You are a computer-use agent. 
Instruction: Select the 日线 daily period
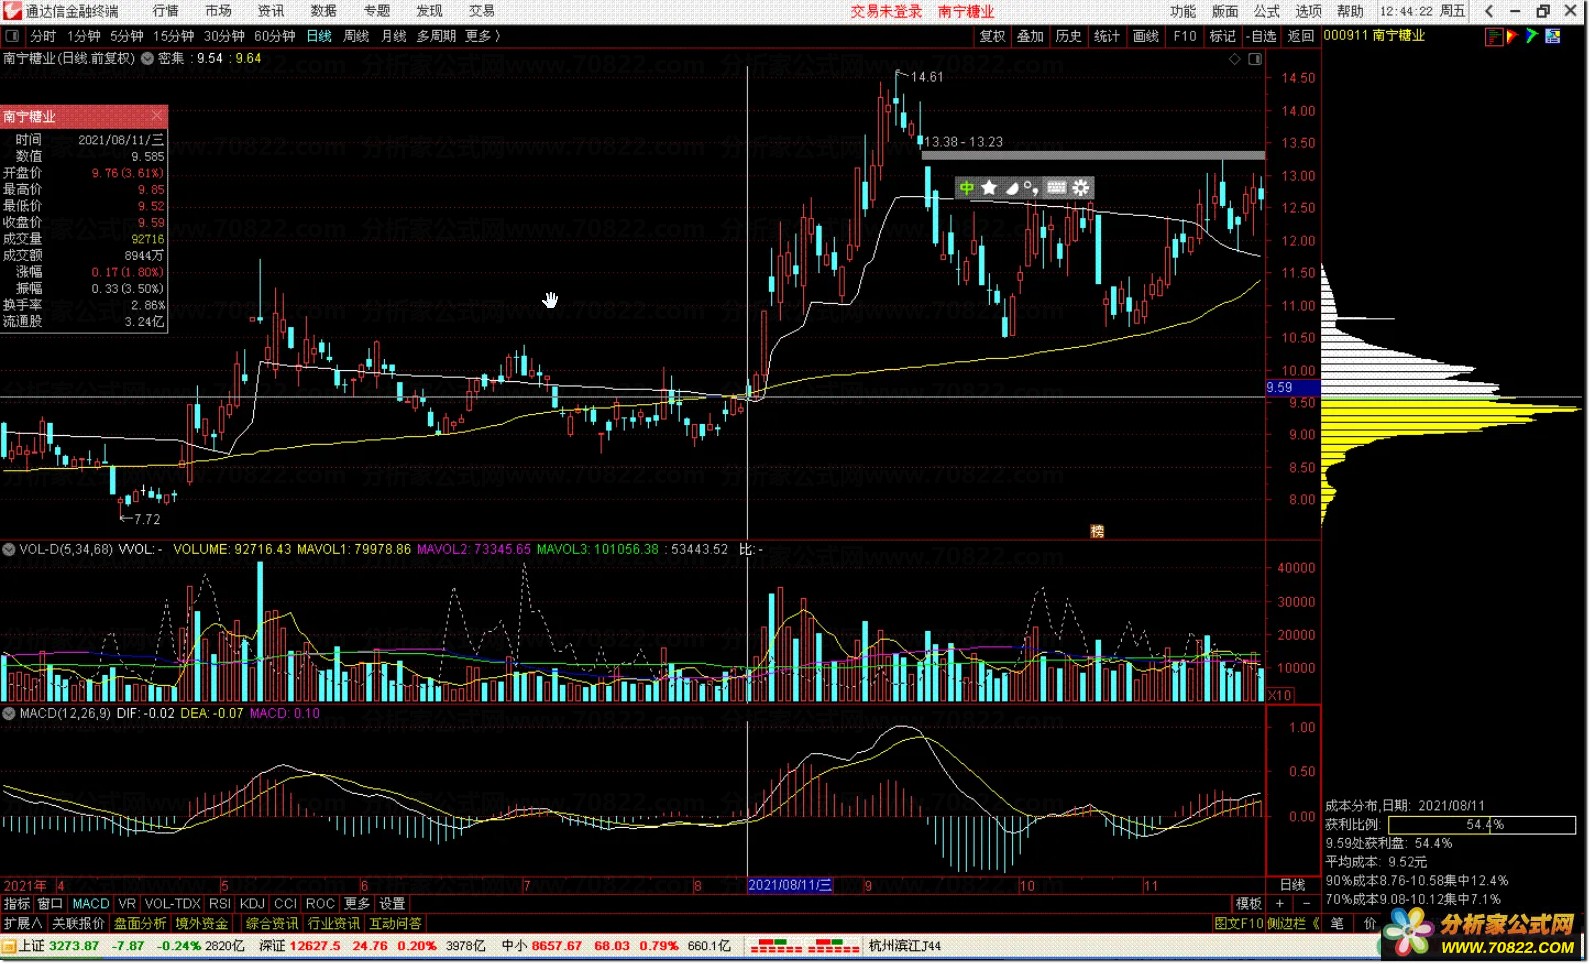pyautogui.click(x=319, y=36)
